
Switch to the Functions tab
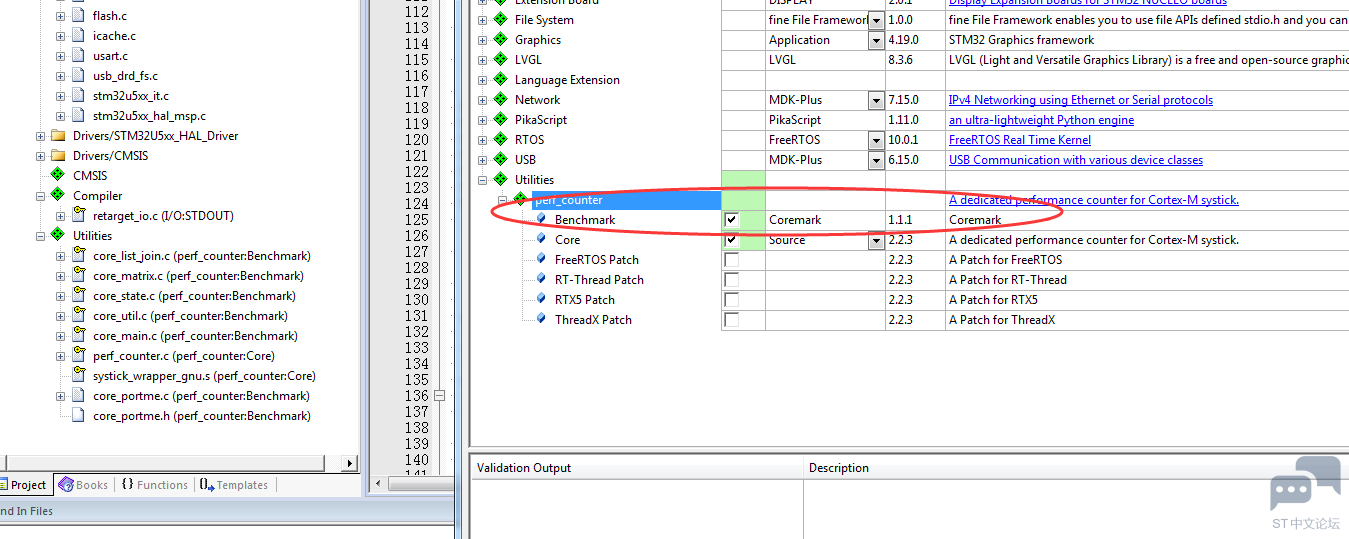click(x=154, y=485)
